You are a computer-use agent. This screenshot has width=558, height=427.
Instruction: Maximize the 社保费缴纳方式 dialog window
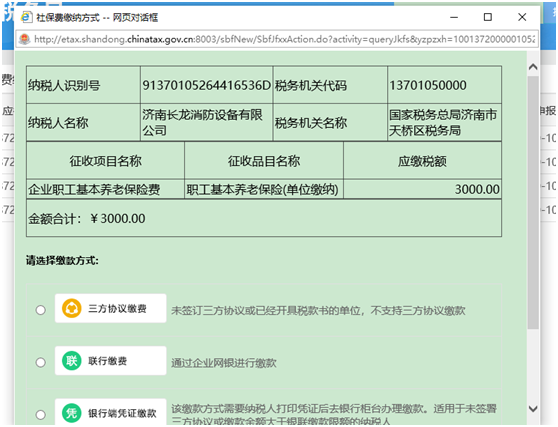488,17
